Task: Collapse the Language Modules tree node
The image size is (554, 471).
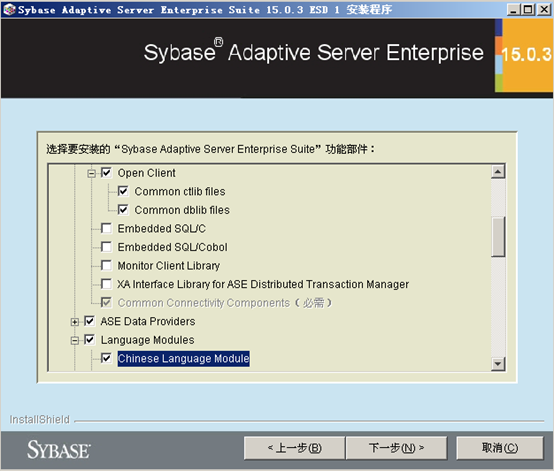Action: tap(75, 341)
